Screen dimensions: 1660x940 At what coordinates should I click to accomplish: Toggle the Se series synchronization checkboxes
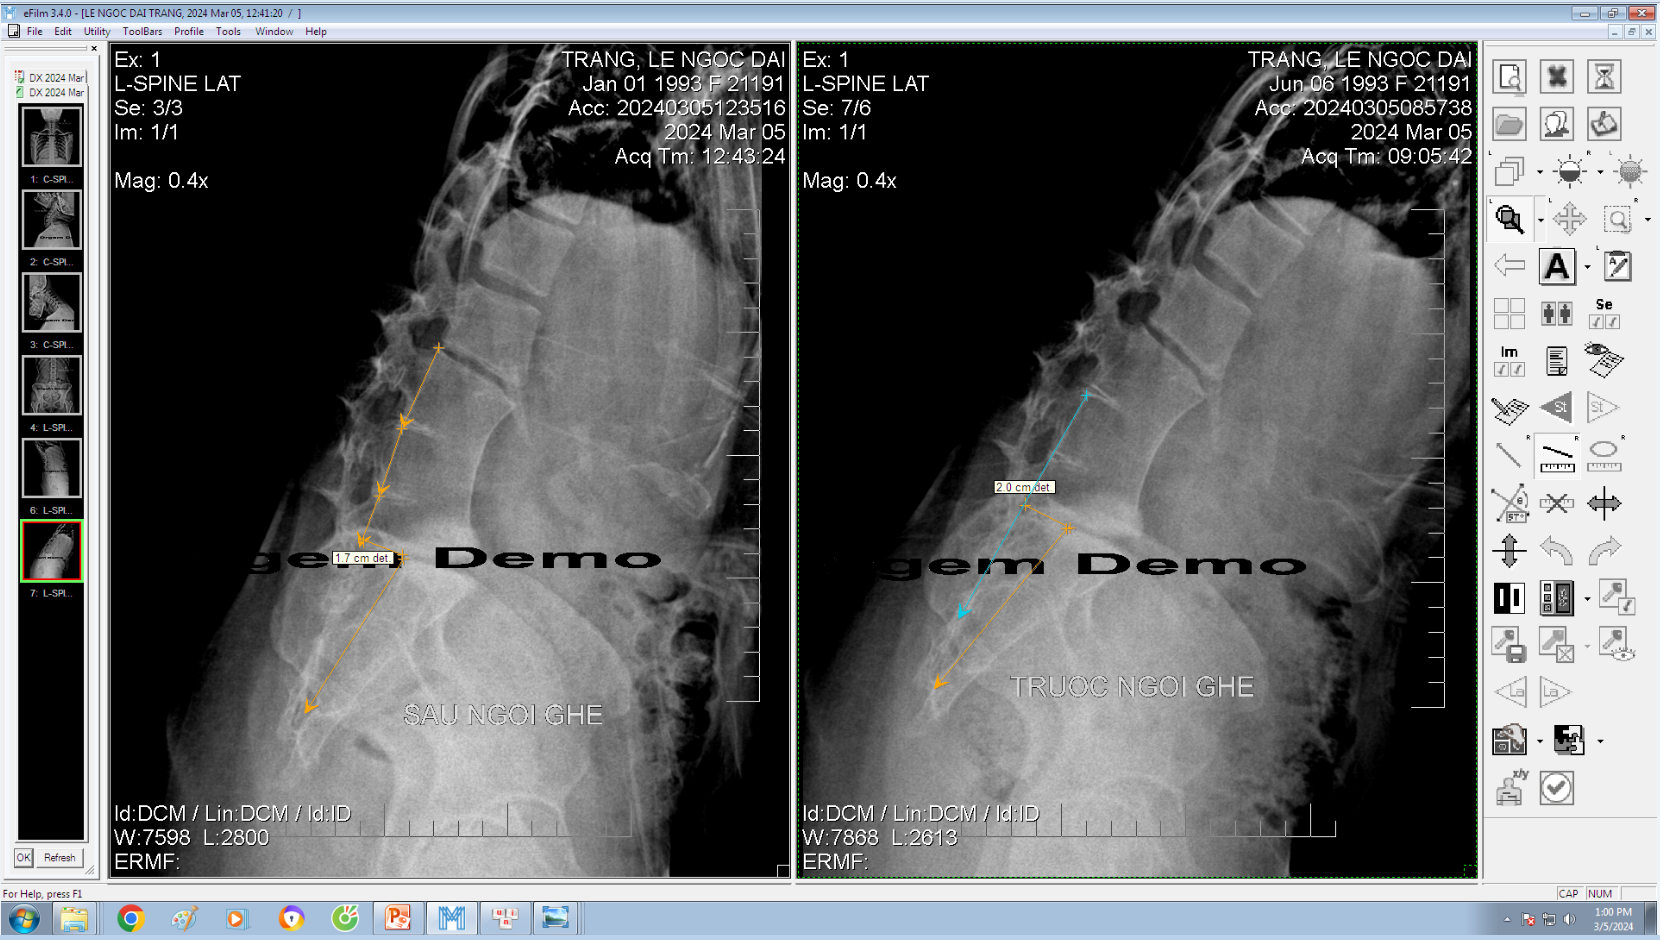[x=1603, y=314]
